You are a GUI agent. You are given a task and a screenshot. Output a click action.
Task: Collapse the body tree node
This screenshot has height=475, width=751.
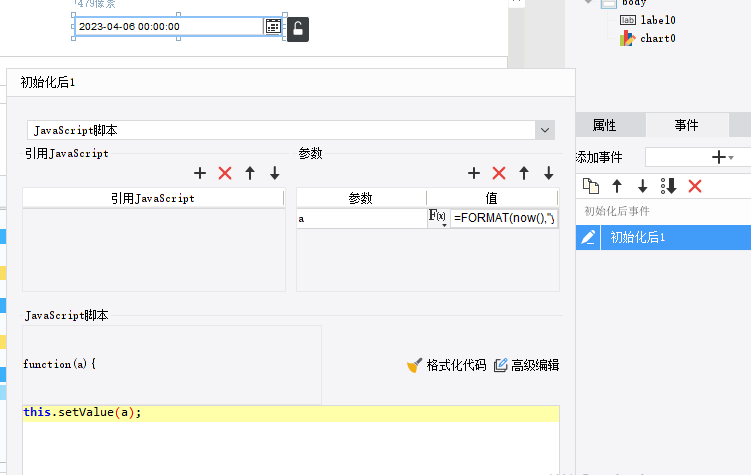point(588,2)
